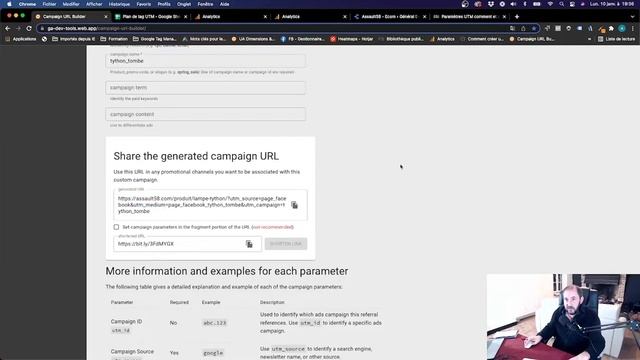Open the UA Dimensions bookmark
The height and width of the screenshot is (360, 640).
coord(253,39)
